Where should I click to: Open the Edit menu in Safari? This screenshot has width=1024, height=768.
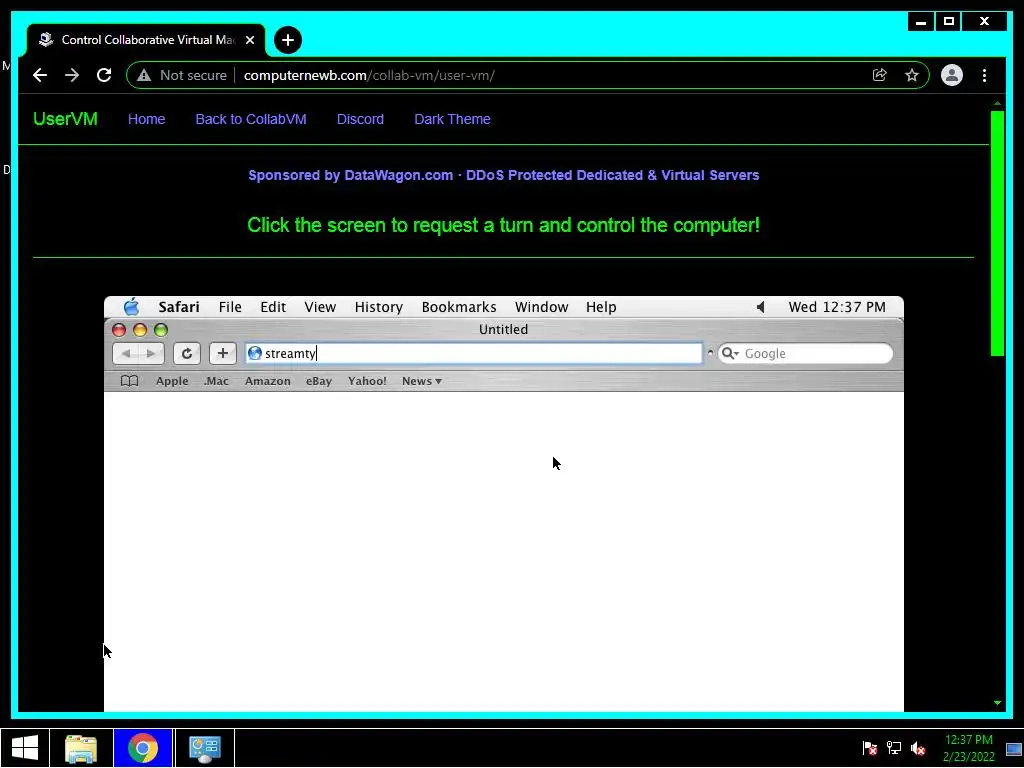point(273,307)
